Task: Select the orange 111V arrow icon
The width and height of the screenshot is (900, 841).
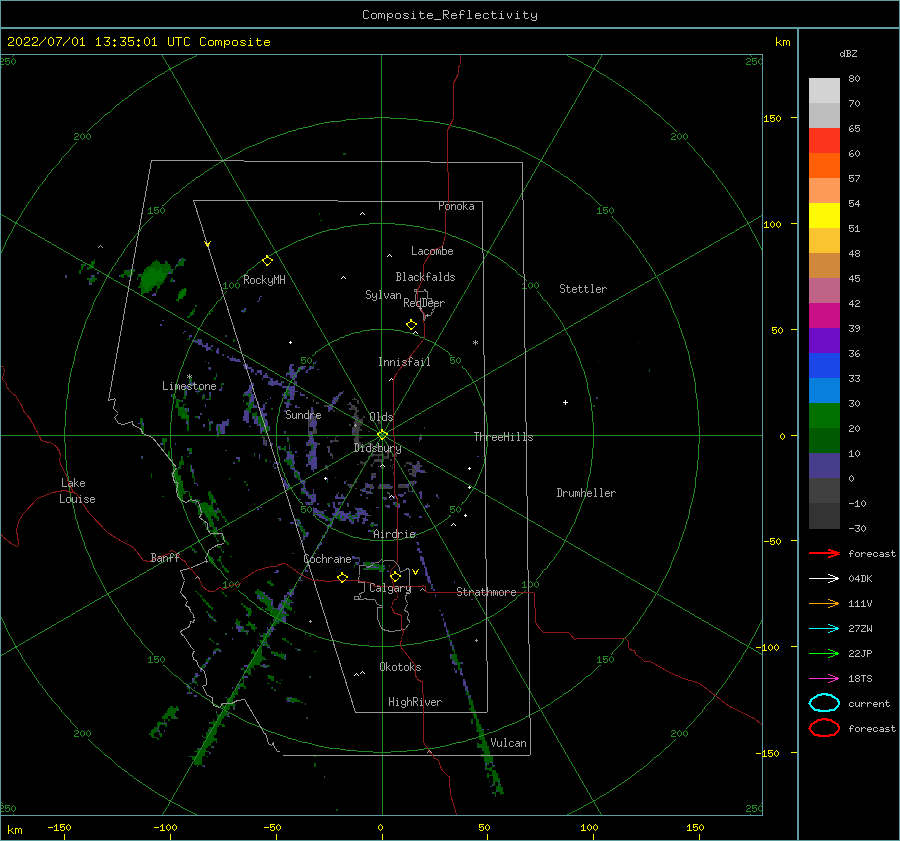Action: click(x=824, y=603)
